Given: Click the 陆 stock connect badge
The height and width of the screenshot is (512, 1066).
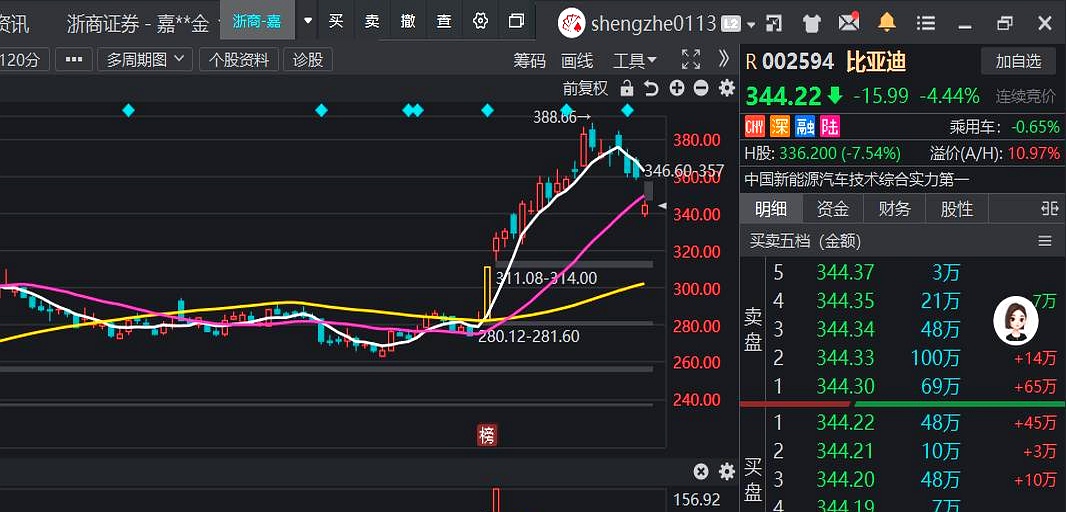Looking at the screenshot, I should [x=830, y=126].
